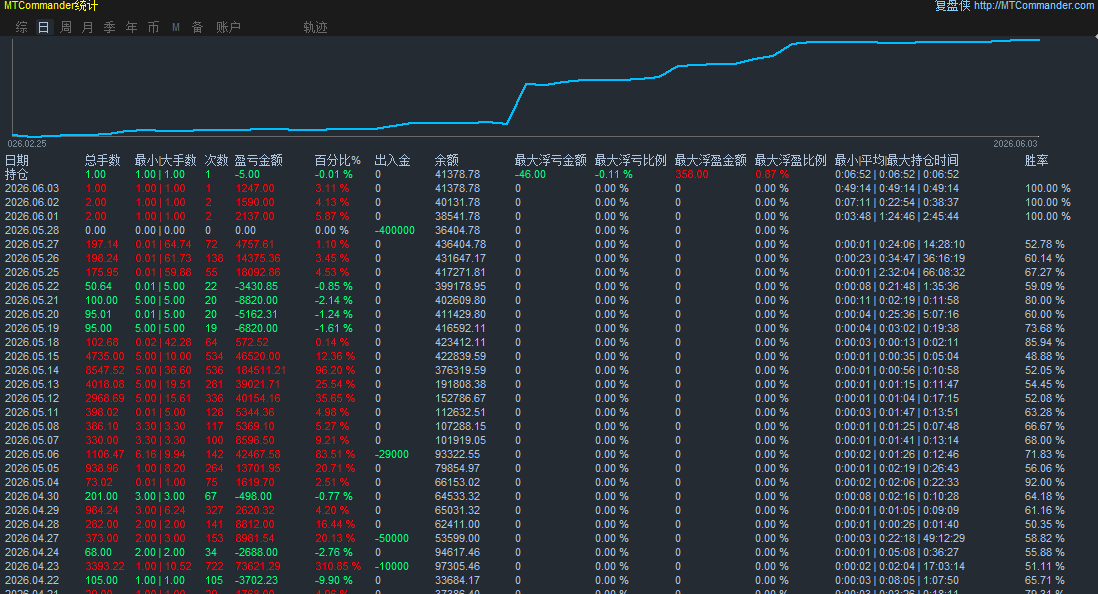Click the 胜率 column header
1098x594 pixels.
pyautogui.click(x=1036, y=160)
